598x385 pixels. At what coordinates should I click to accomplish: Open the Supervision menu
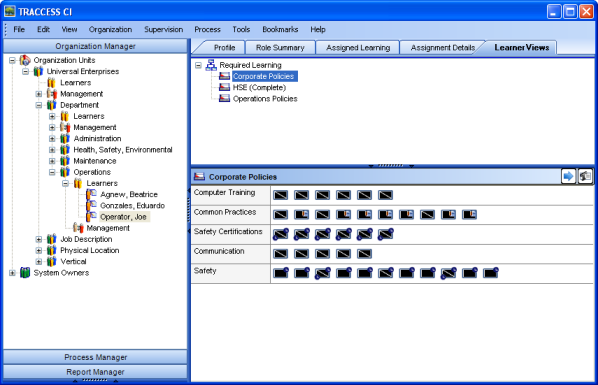[x=163, y=29]
